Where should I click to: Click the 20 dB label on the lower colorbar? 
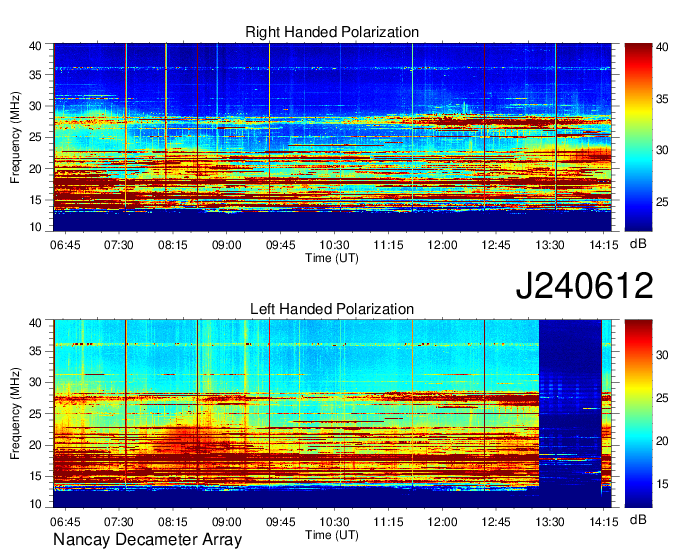pyautogui.click(x=662, y=441)
